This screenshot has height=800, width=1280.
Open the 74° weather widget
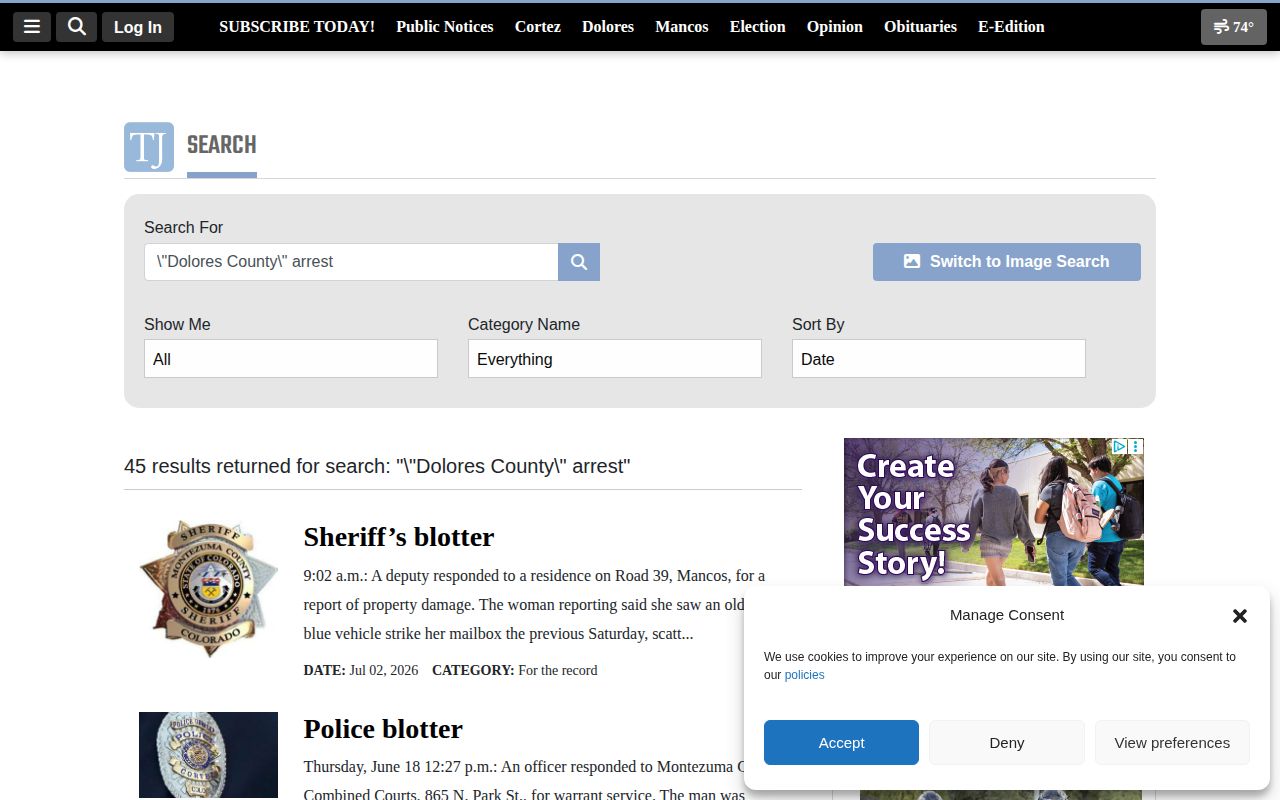point(1233,27)
